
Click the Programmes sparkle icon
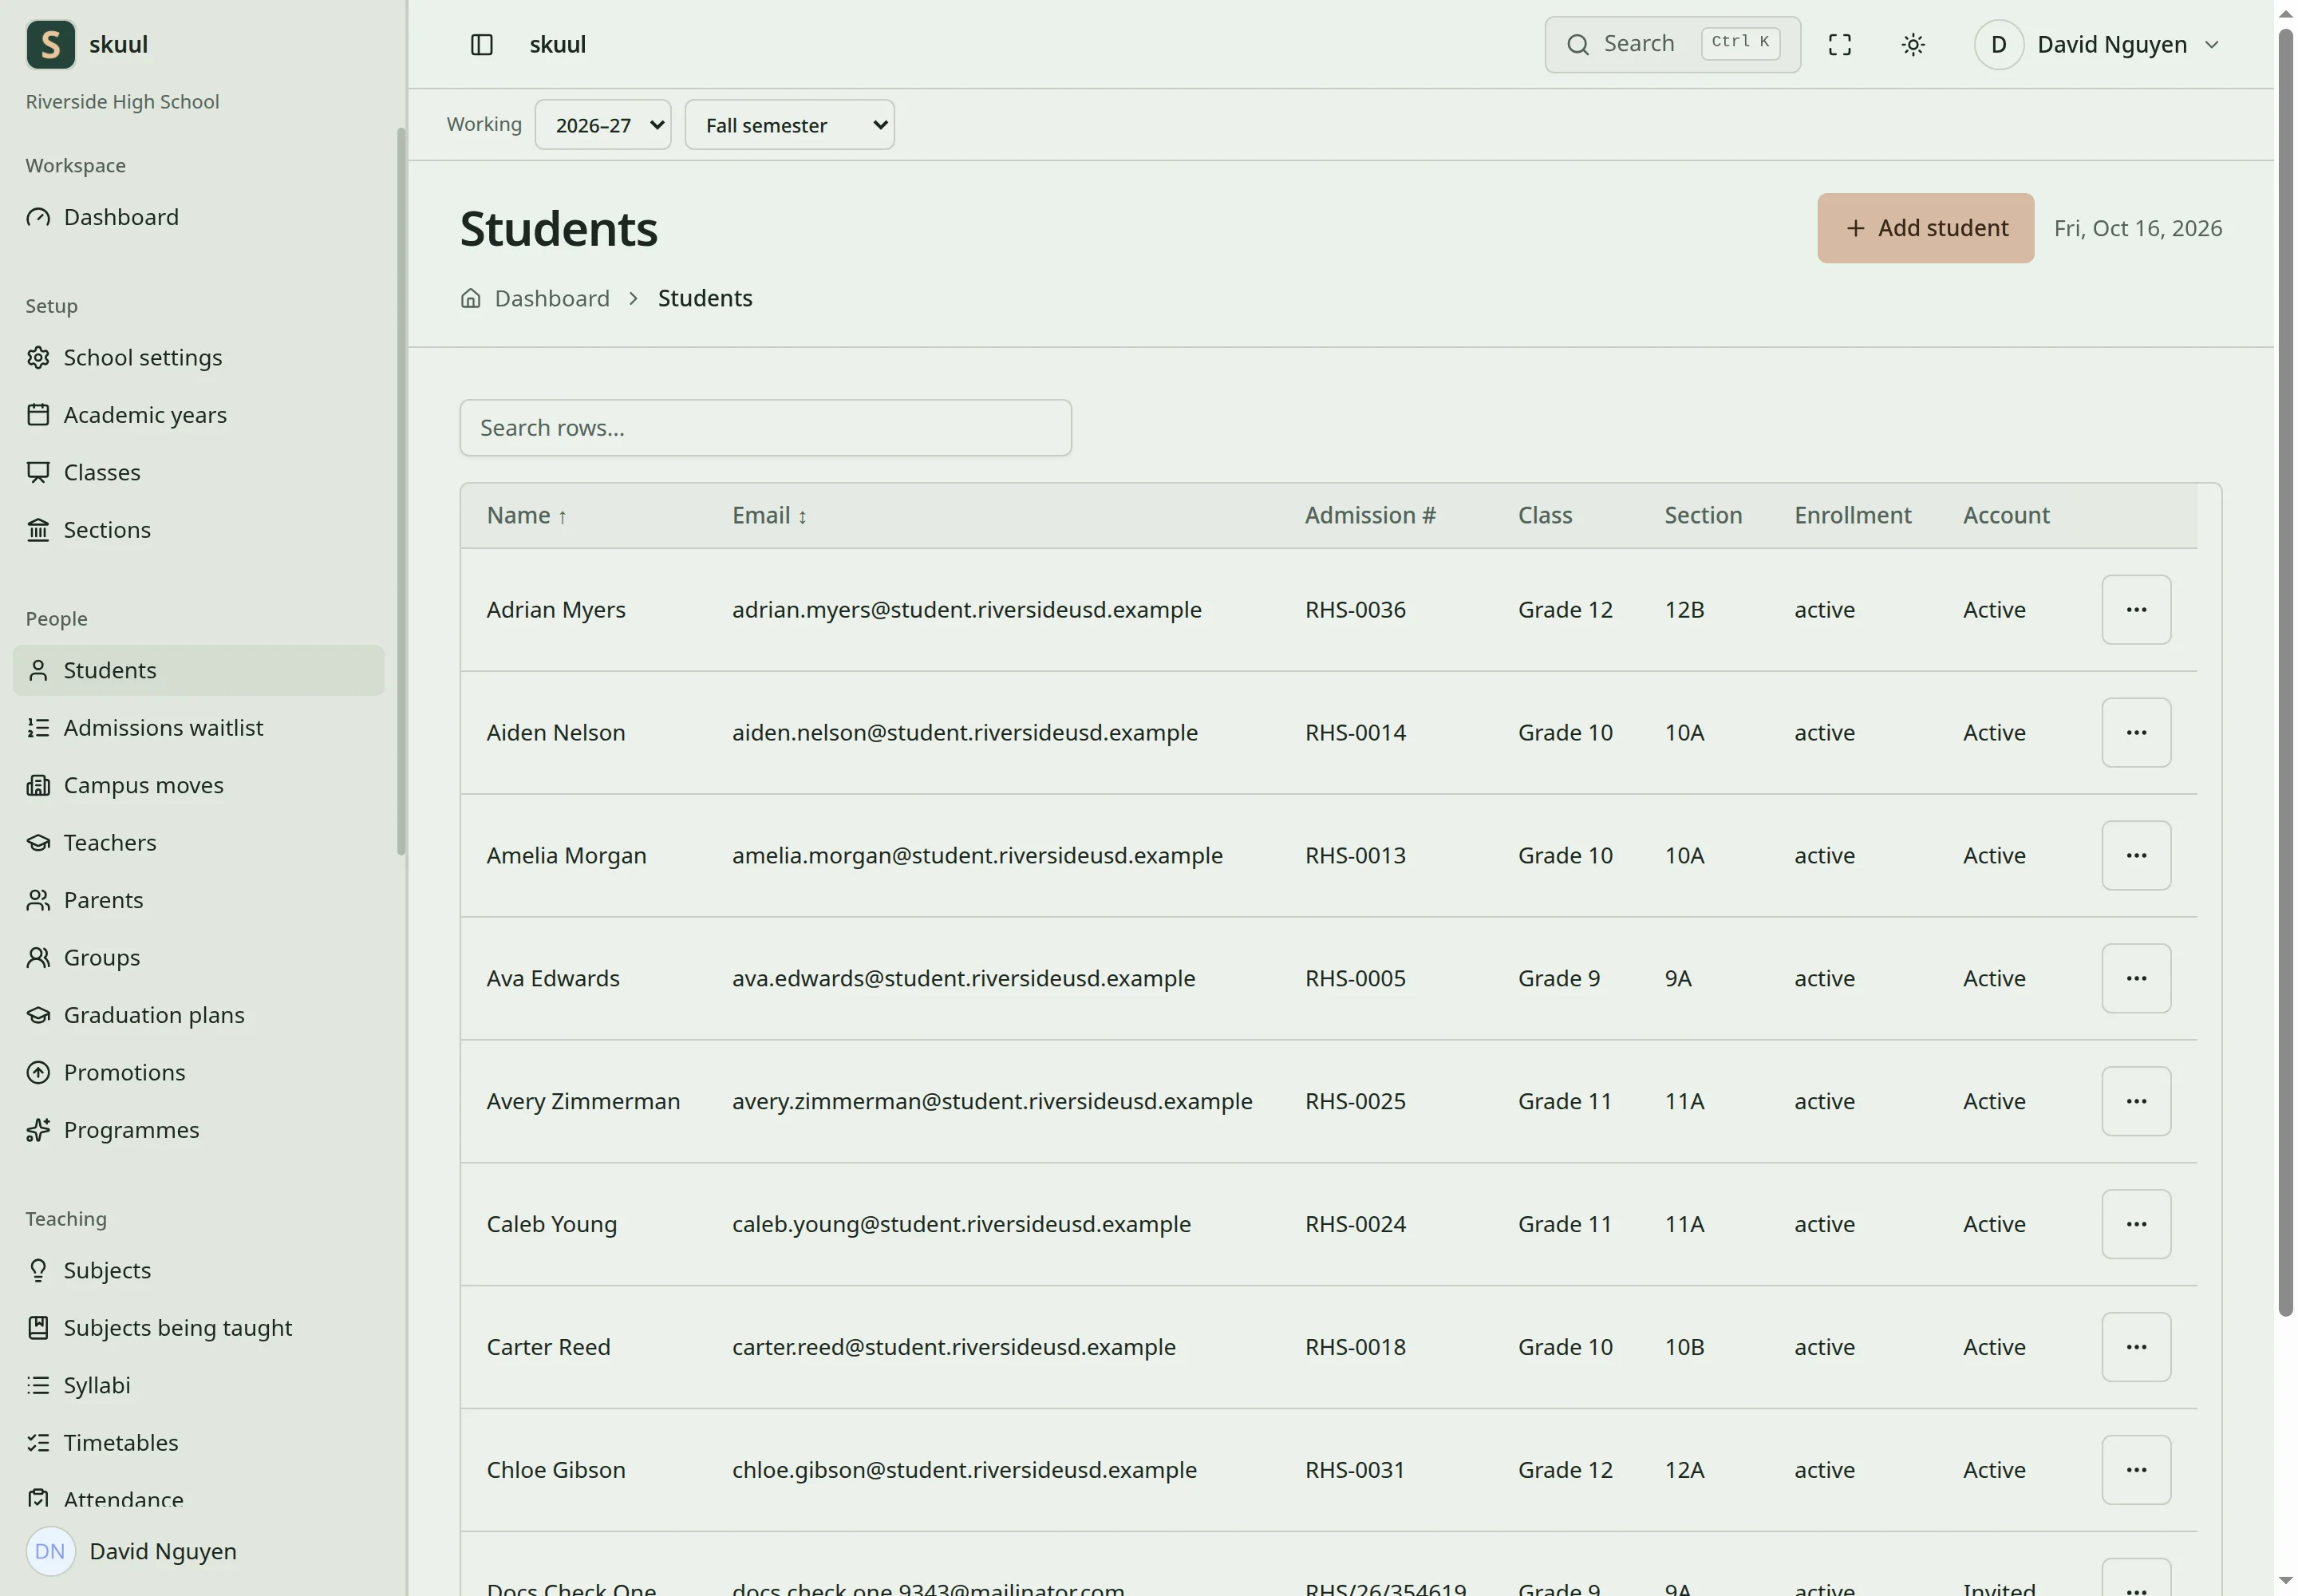coord(38,1129)
